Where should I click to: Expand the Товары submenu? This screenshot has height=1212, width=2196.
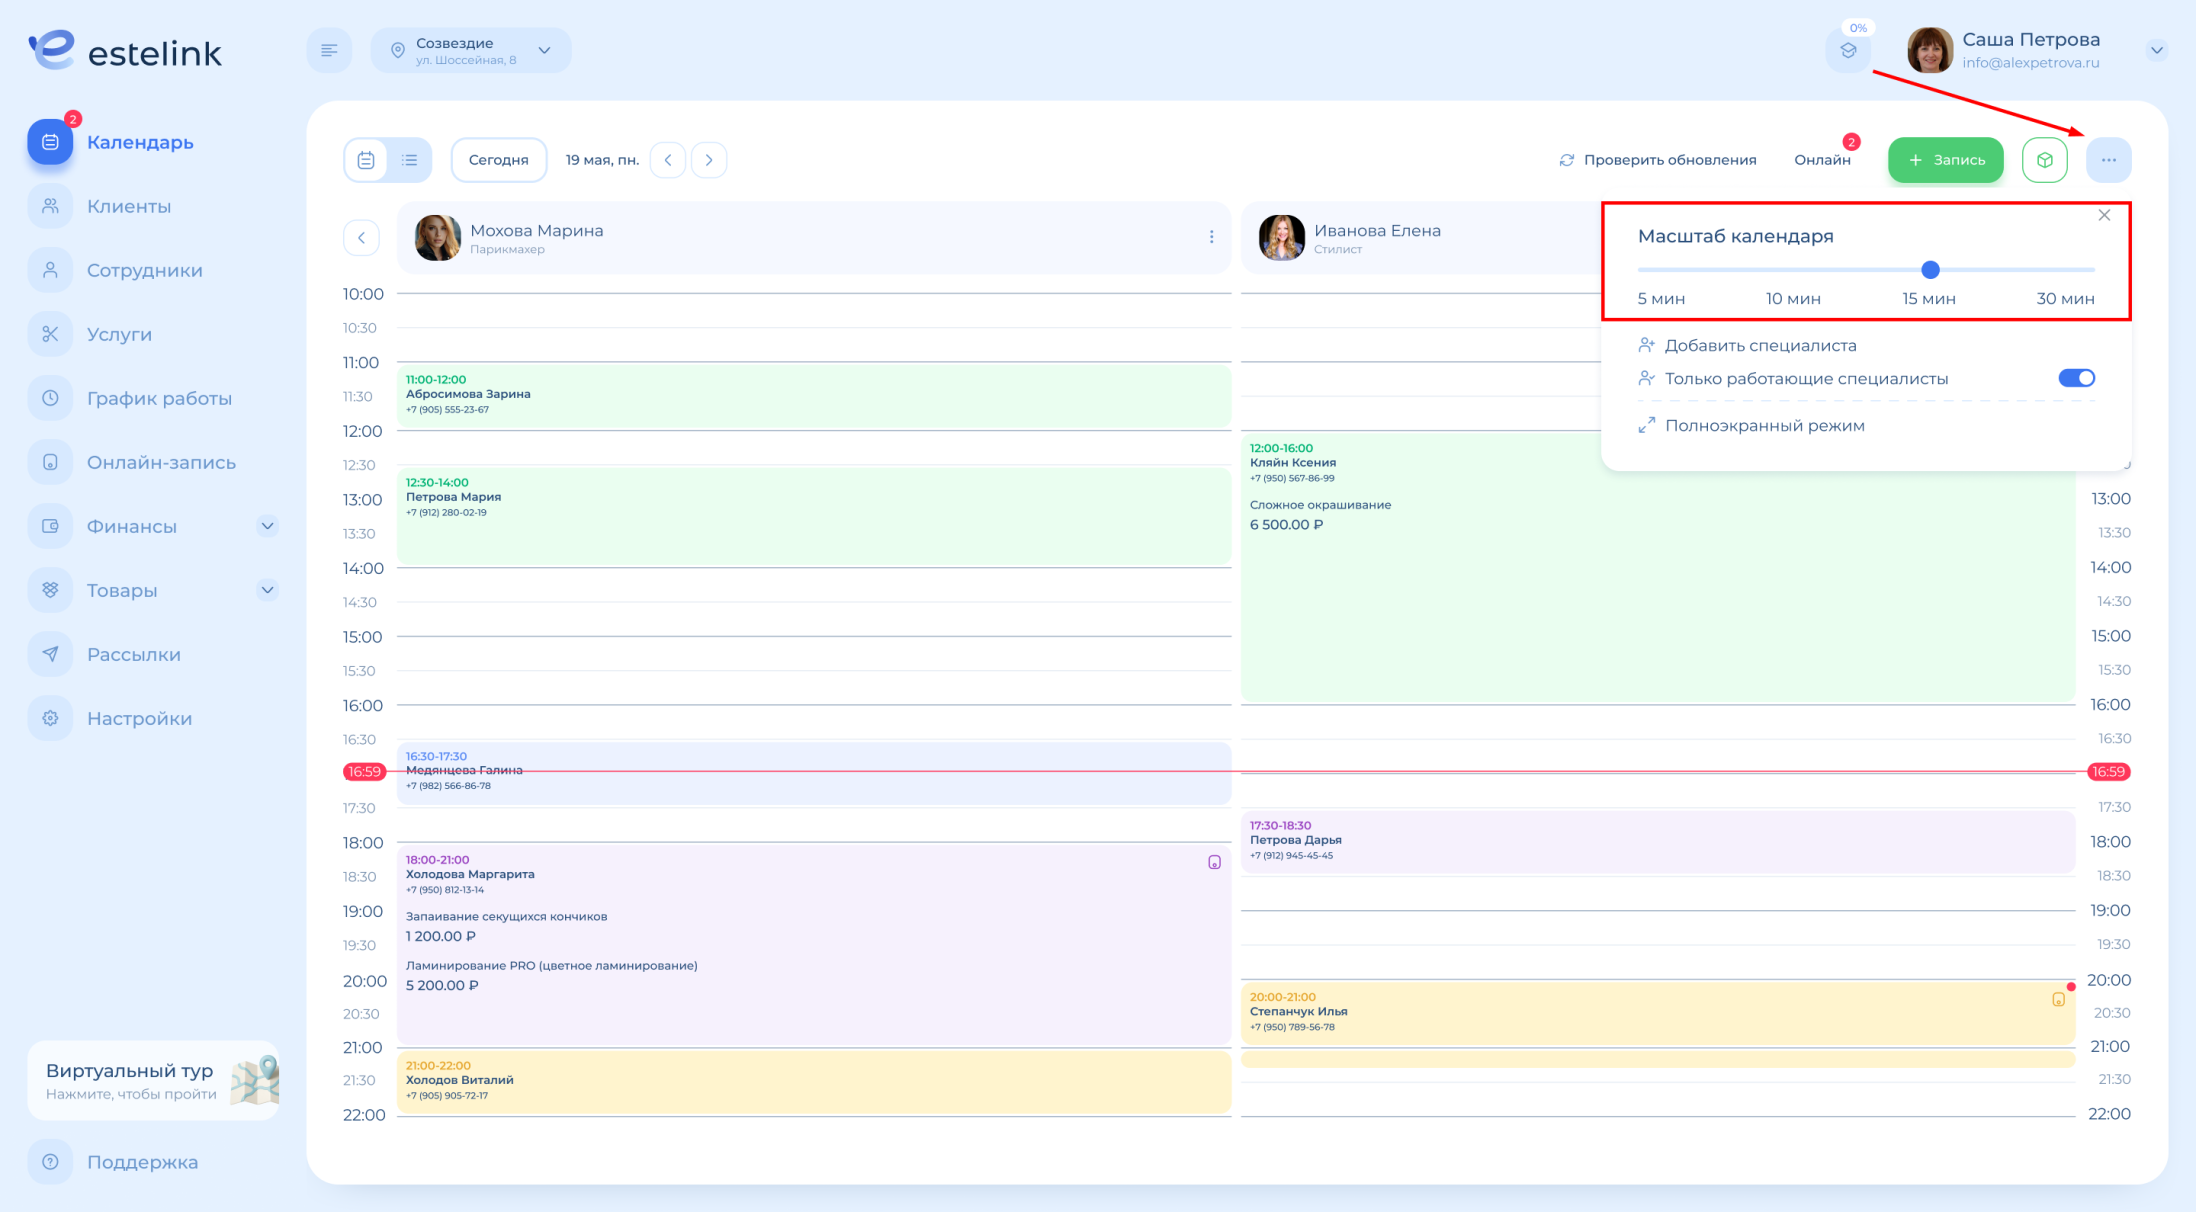(x=267, y=590)
